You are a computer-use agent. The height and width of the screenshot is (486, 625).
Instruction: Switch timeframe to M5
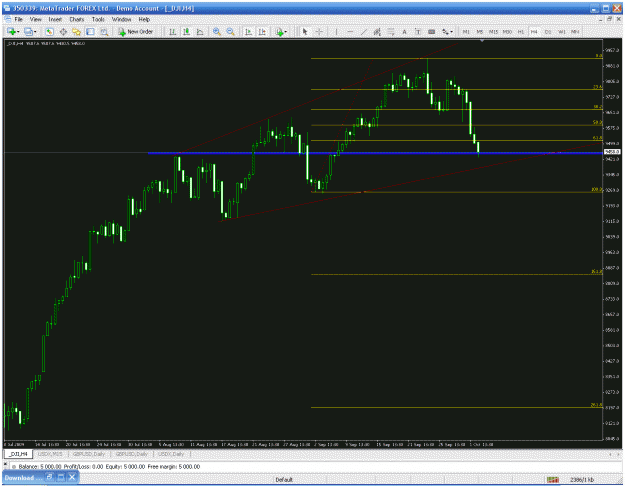(x=480, y=31)
